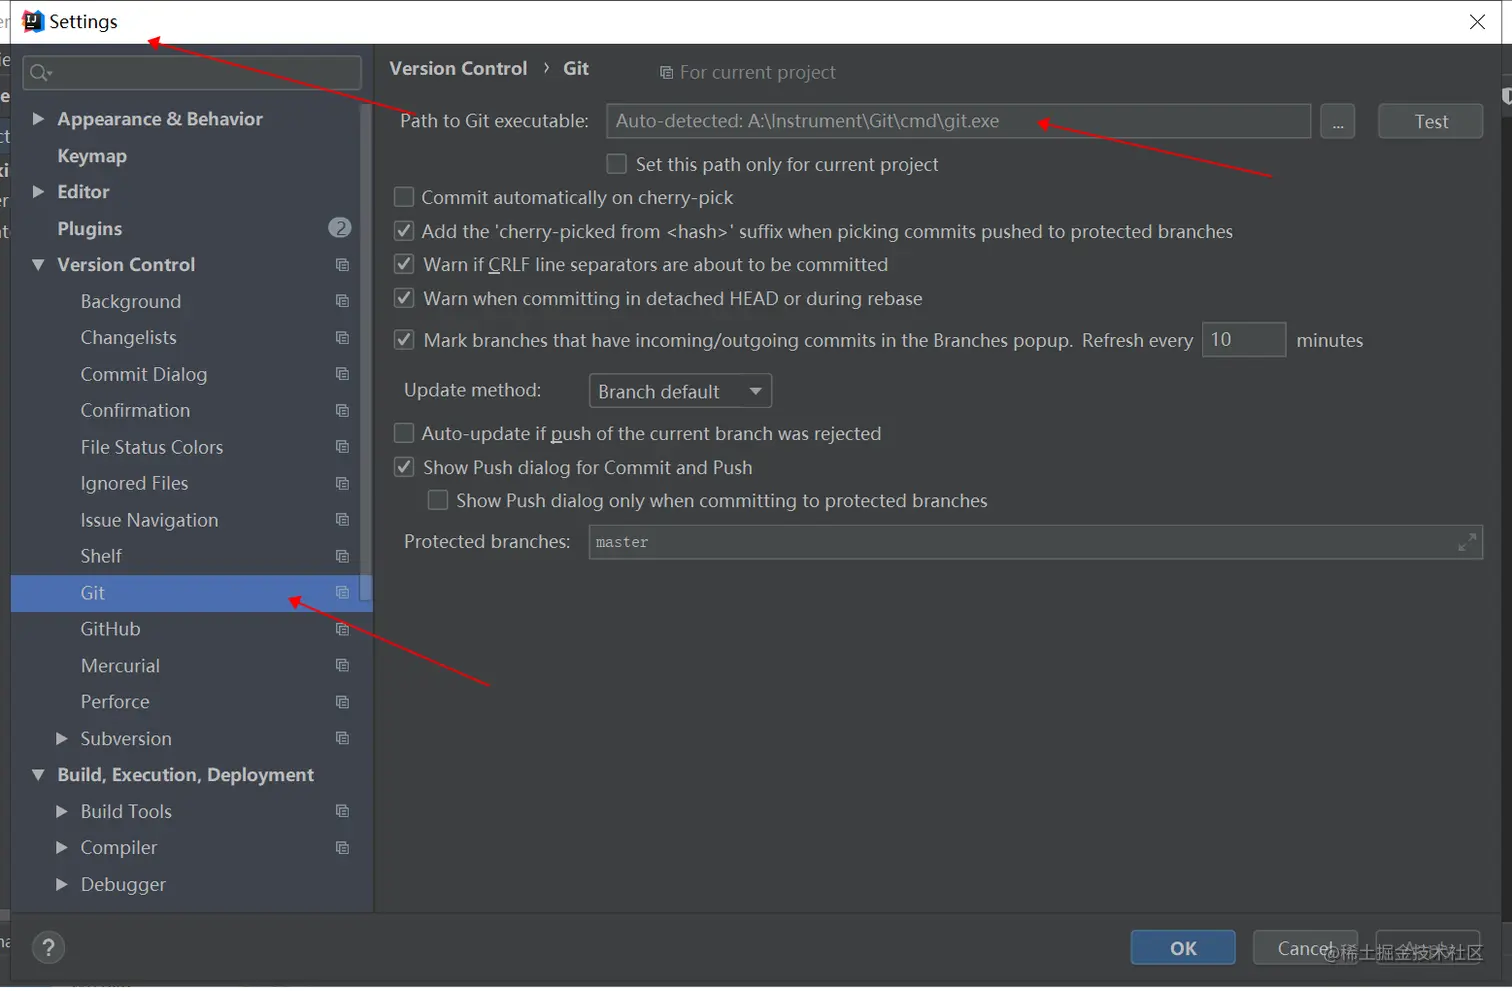Select Shelf settings page
This screenshot has width=1512, height=991.
(101, 556)
